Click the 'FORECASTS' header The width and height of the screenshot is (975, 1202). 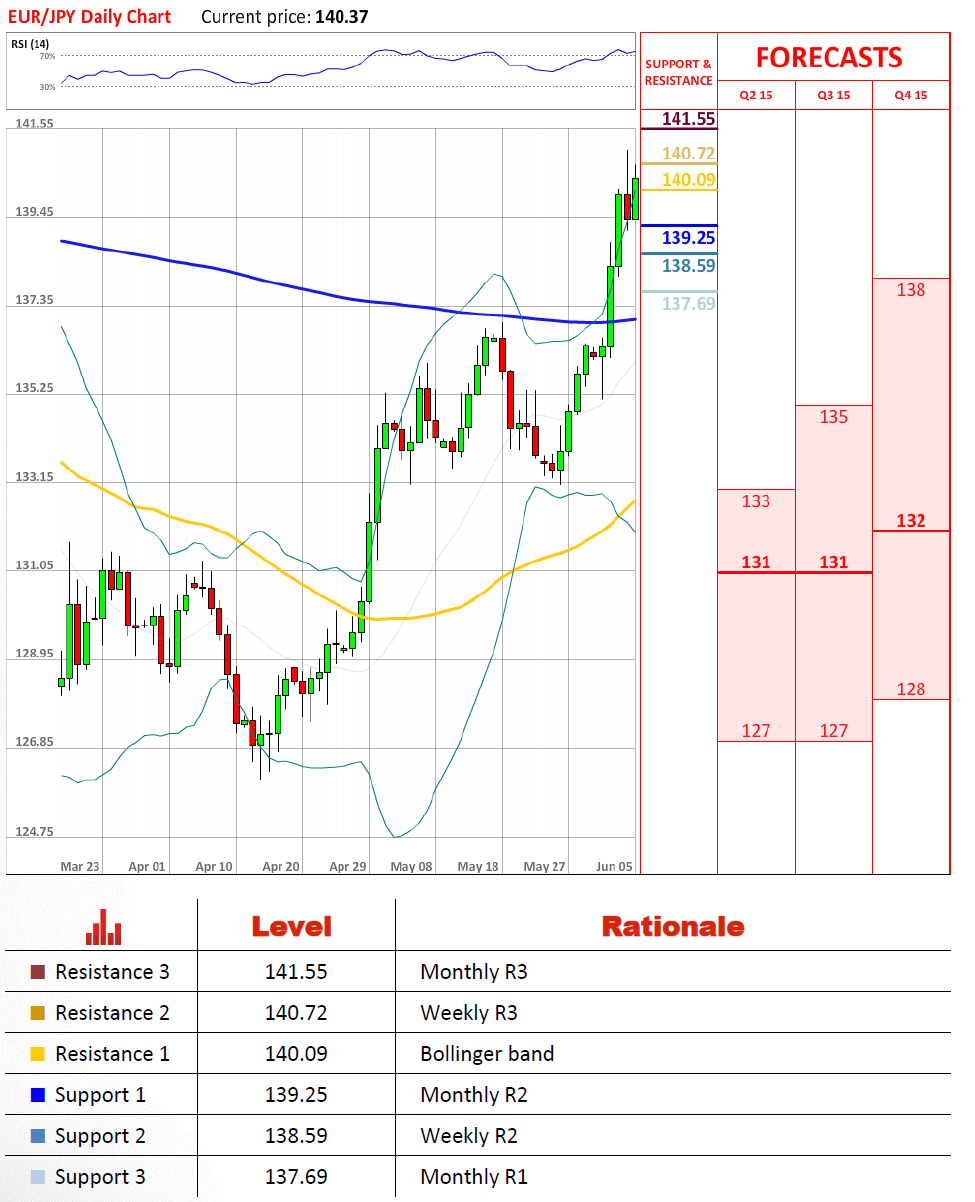(x=829, y=57)
